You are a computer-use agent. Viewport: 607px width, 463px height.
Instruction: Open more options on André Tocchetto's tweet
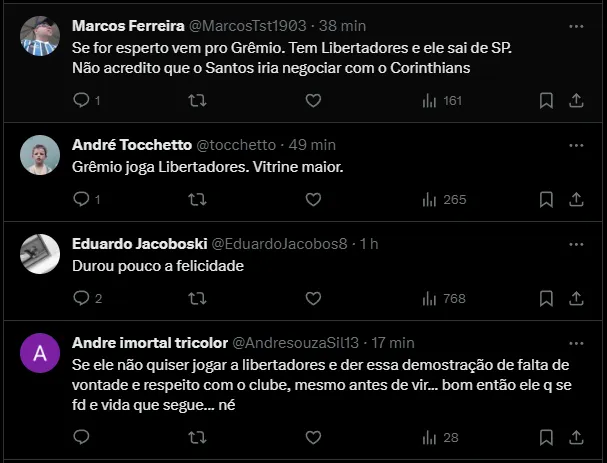pyautogui.click(x=576, y=145)
